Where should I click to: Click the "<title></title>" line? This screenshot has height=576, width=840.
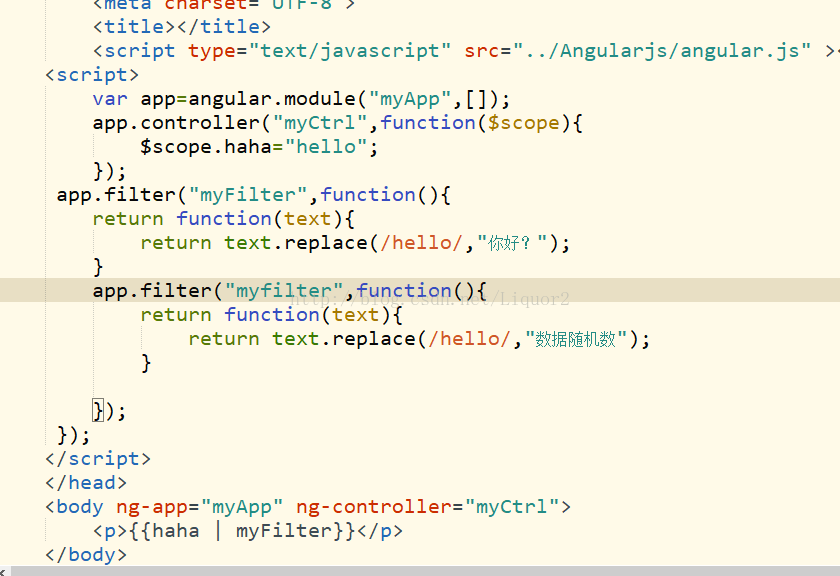pyautogui.click(x=182, y=27)
